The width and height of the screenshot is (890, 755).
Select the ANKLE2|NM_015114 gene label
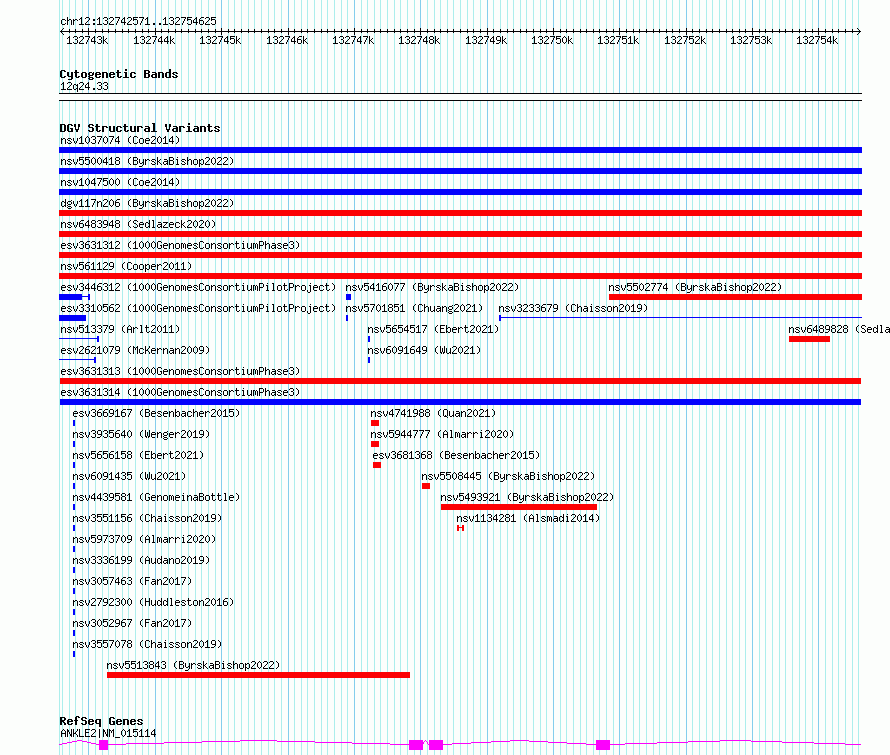[108, 733]
